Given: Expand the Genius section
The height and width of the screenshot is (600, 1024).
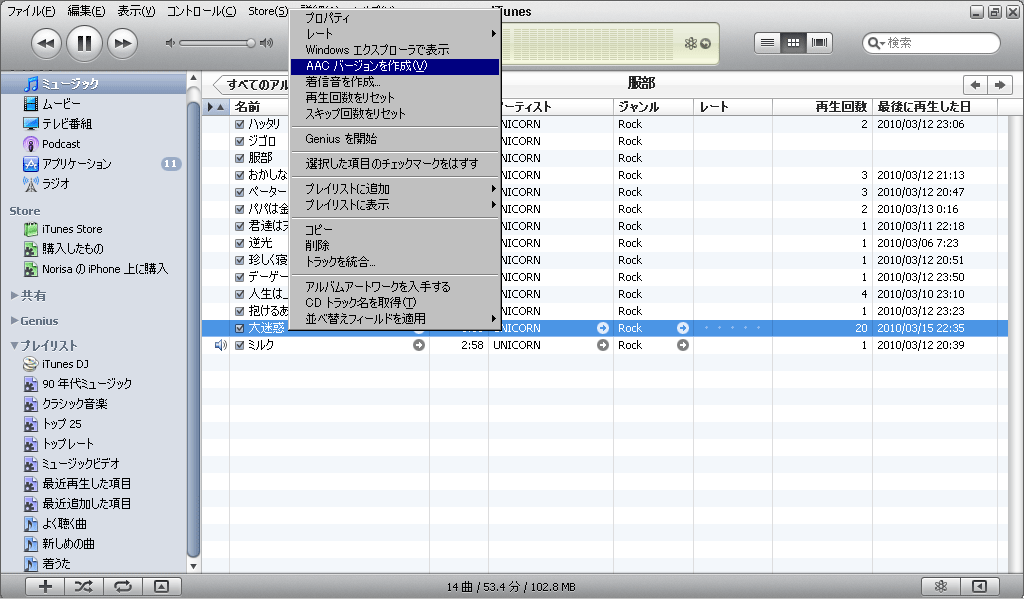Looking at the screenshot, I should (14, 321).
